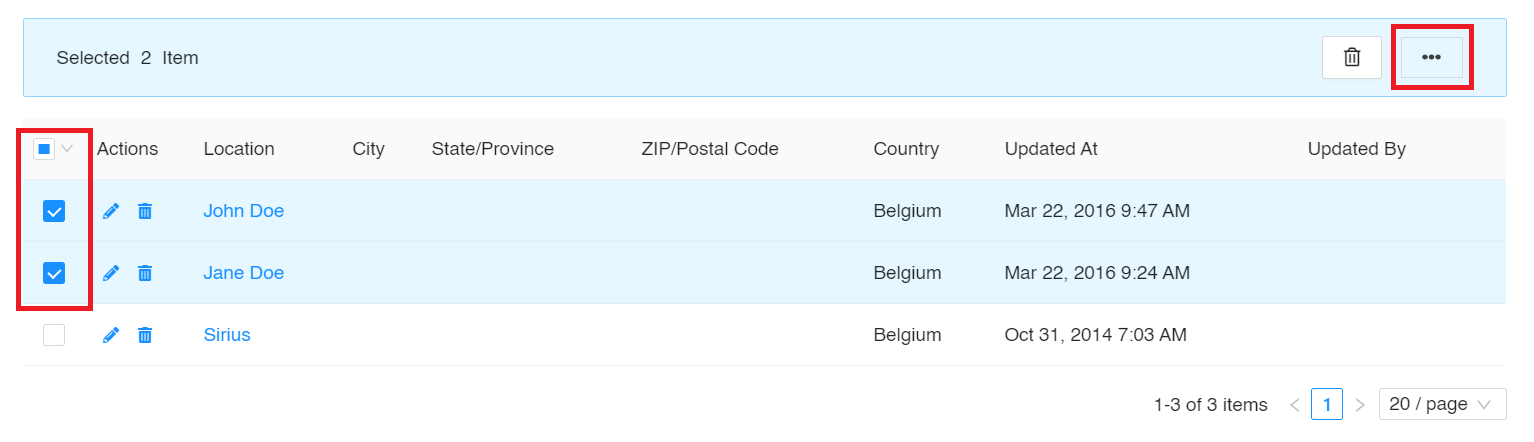Go to next page arrow

1360,405
